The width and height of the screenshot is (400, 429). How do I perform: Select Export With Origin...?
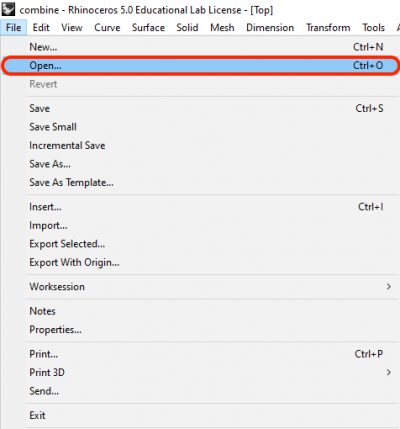pos(200,263)
